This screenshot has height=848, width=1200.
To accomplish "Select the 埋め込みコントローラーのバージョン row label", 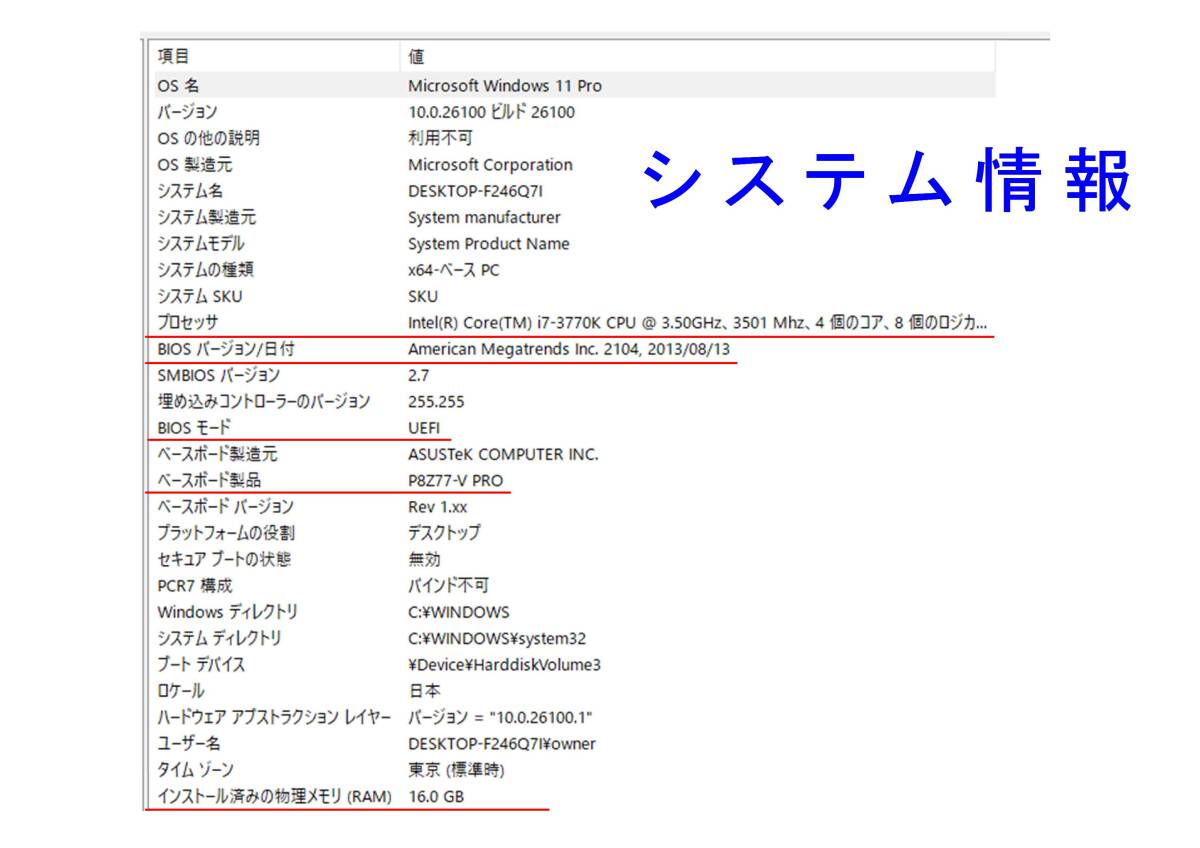I will pos(264,402).
